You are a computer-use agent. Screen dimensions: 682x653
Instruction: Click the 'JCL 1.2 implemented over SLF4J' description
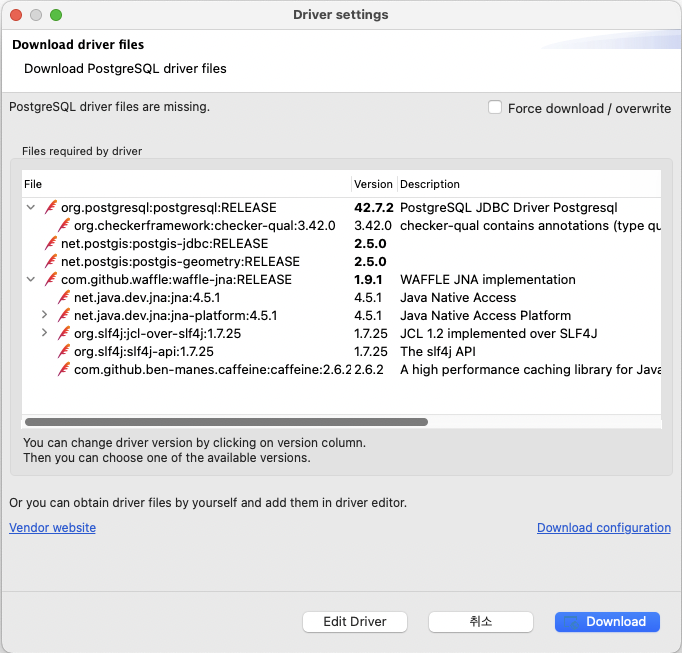(x=498, y=334)
